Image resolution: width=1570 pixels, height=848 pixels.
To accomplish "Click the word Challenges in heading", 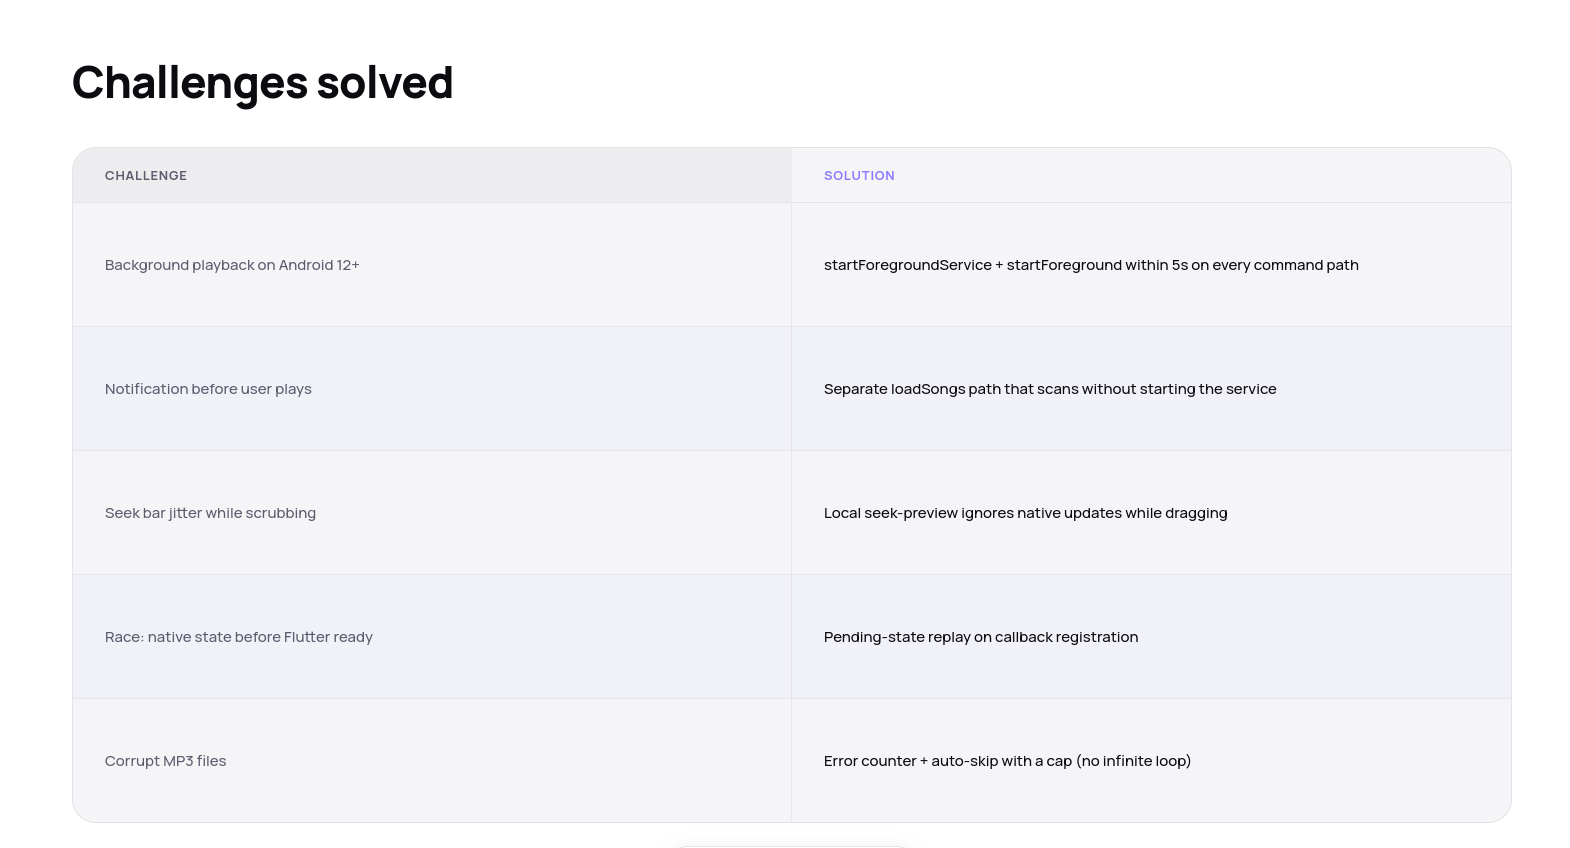I will [189, 83].
